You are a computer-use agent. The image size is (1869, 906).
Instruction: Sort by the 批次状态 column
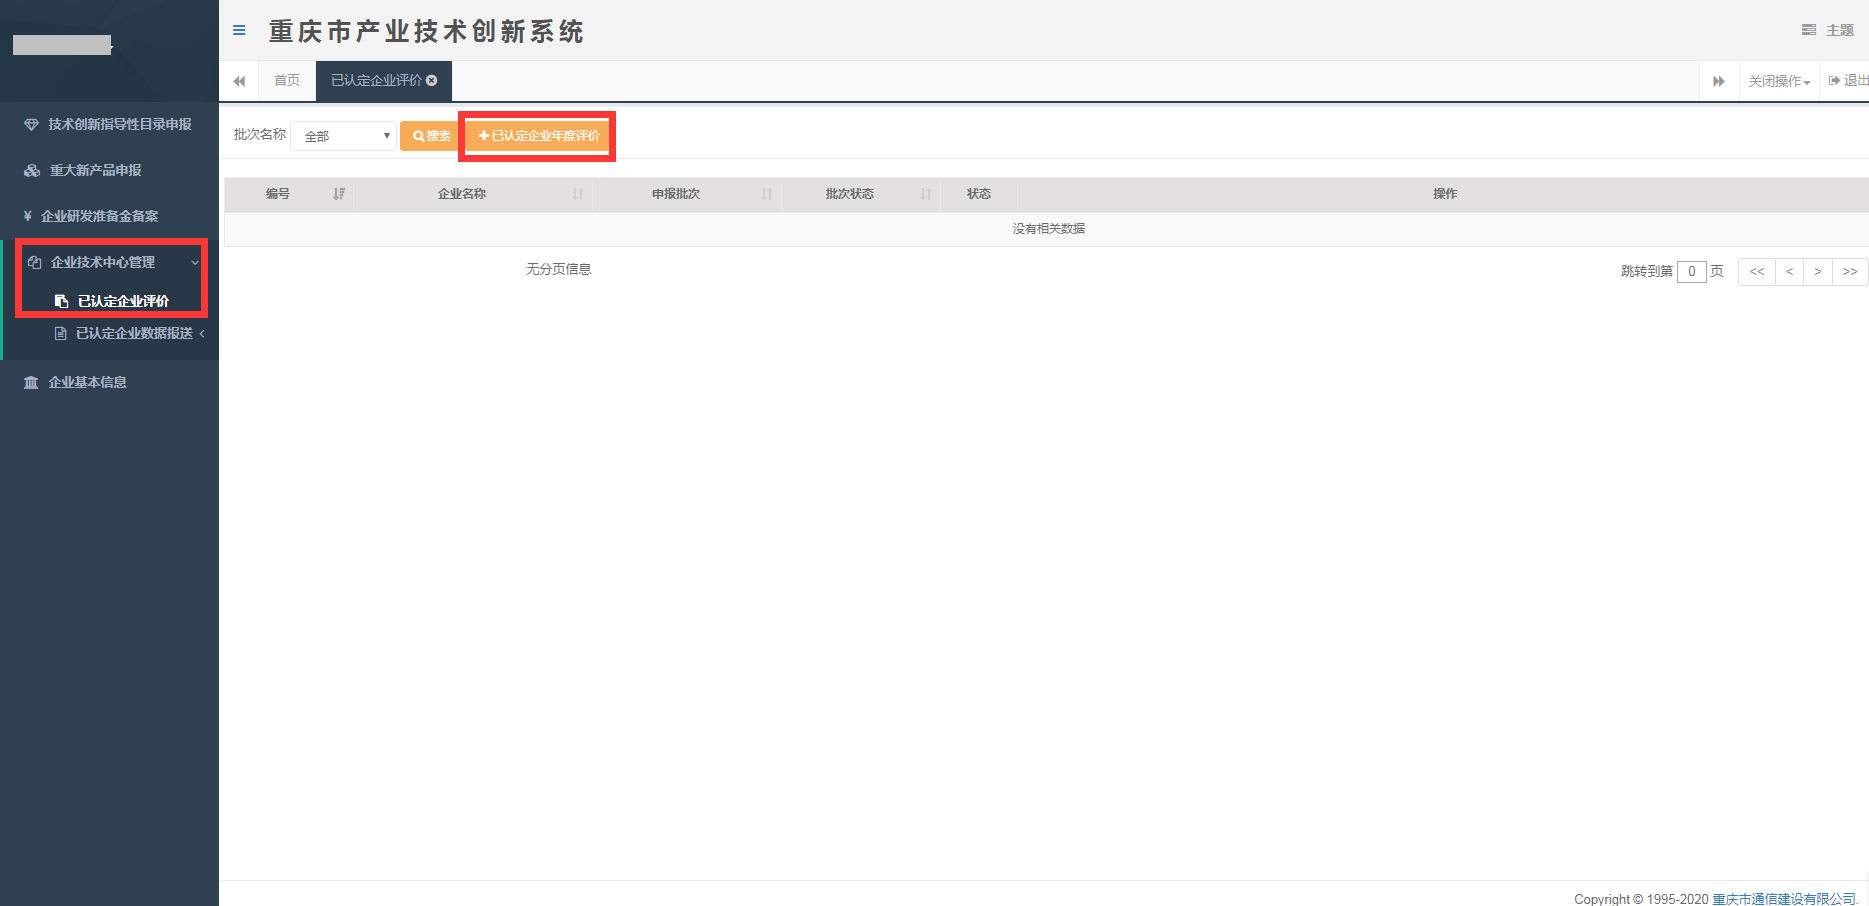pyautogui.click(x=861, y=194)
